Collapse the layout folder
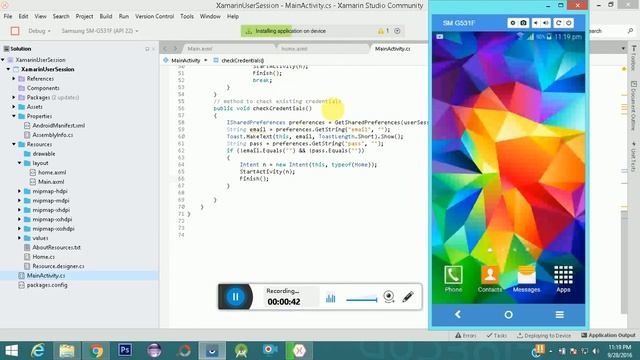The width and height of the screenshot is (640, 360). click(x=20, y=163)
